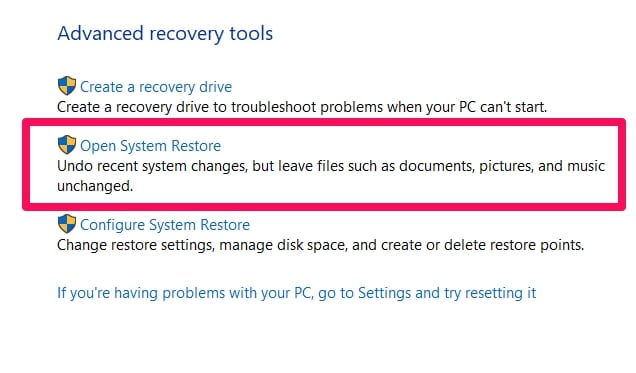Click the Undo recent system changes description
Viewport: 636px width, 373px height.
pyautogui.click(x=331, y=176)
